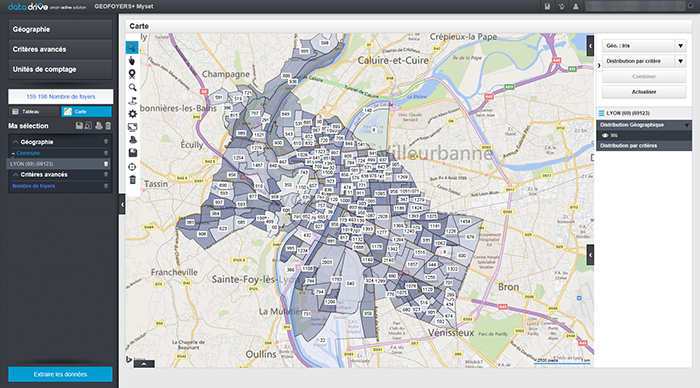Open the Unités de comptage menu
Image resolution: width=700 pixels, height=388 pixels.
[x=60, y=70]
